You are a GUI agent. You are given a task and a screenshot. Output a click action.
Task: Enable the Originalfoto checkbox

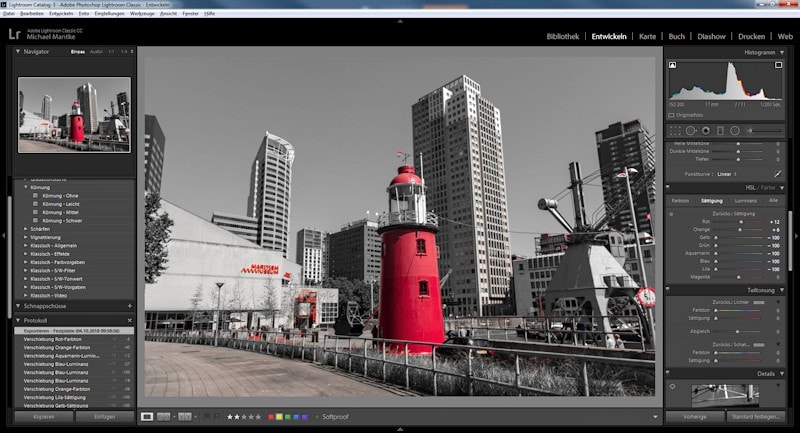click(673, 116)
